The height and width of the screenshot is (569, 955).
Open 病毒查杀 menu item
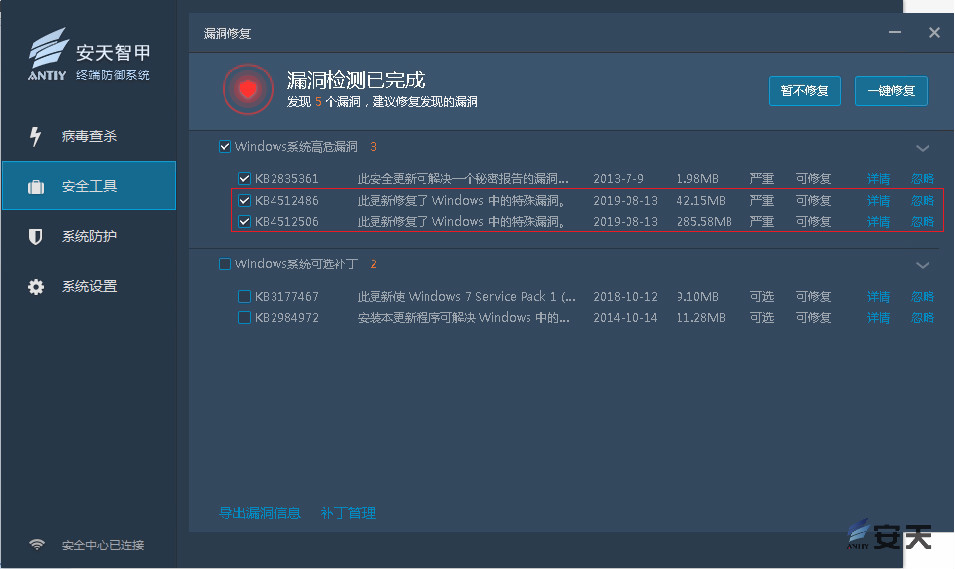pyautogui.click(x=89, y=136)
